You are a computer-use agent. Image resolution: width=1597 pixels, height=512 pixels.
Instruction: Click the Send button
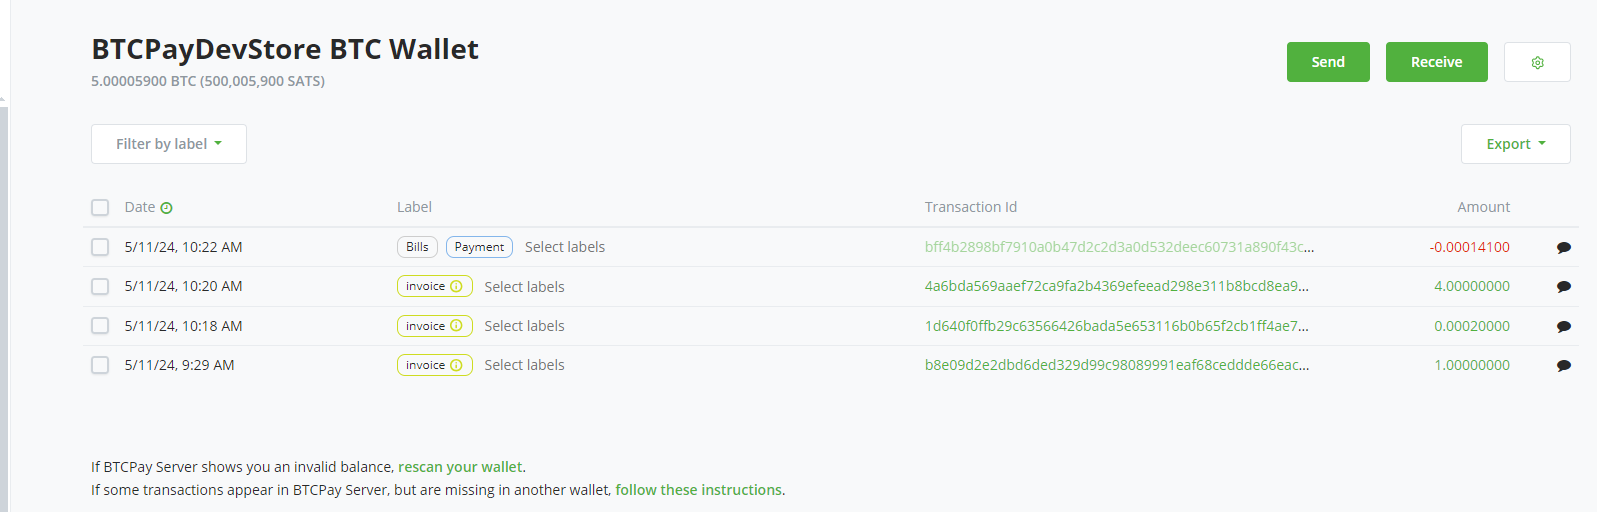pyautogui.click(x=1328, y=62)
